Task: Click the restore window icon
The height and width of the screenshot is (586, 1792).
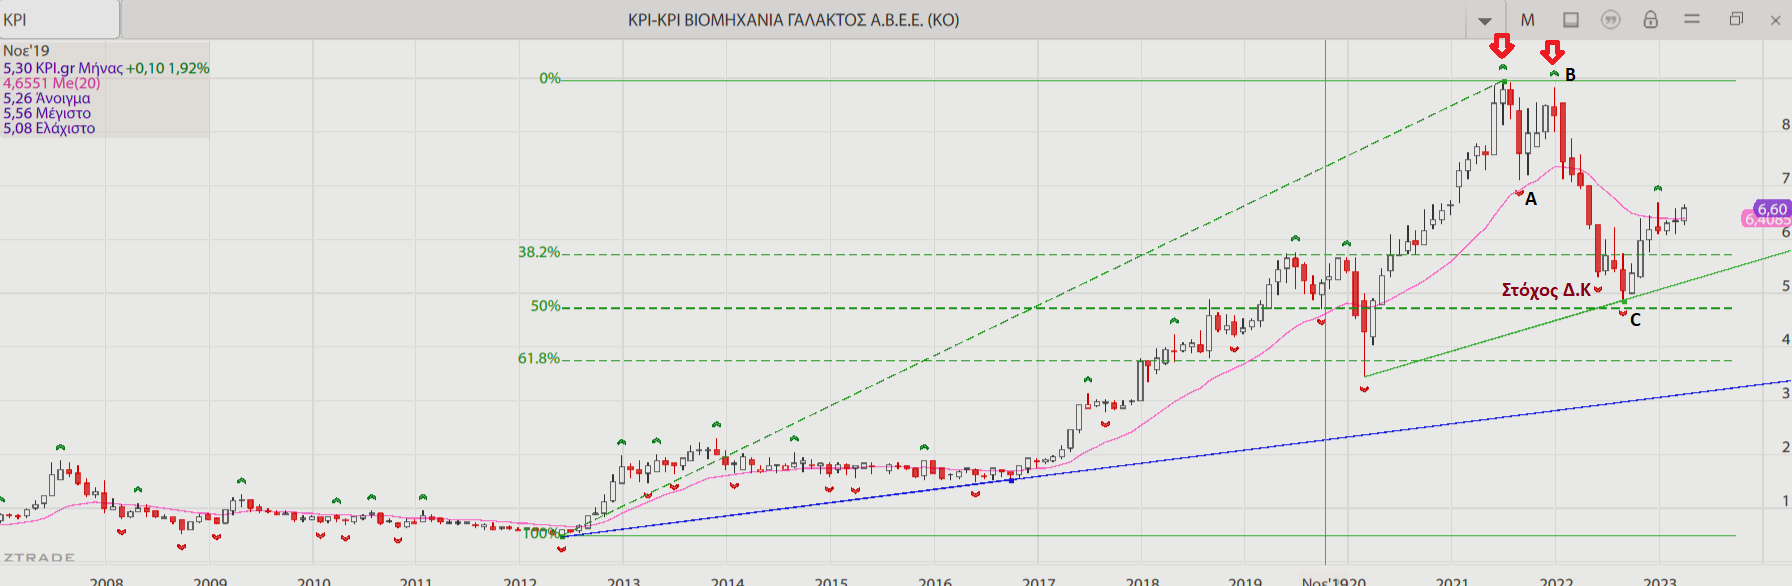Action: [x=1736, y=19]
